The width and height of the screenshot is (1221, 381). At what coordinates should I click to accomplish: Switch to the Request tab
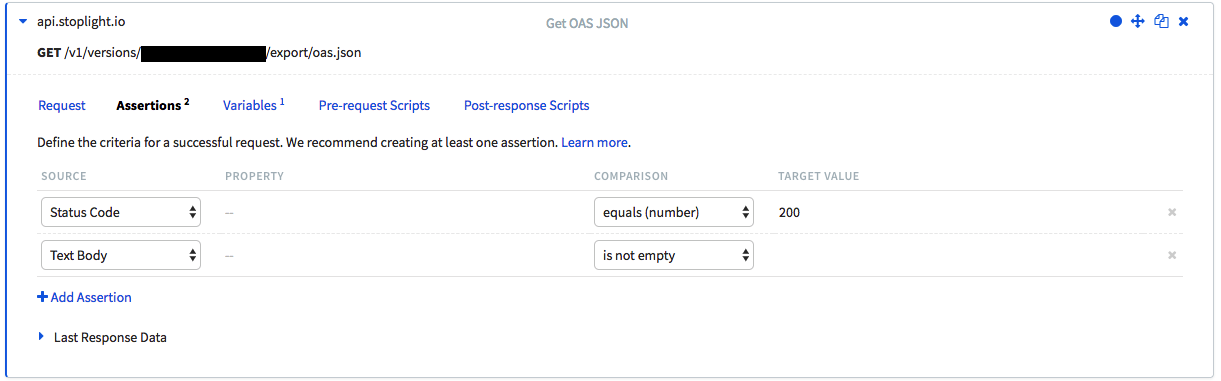tap(62, 105)
